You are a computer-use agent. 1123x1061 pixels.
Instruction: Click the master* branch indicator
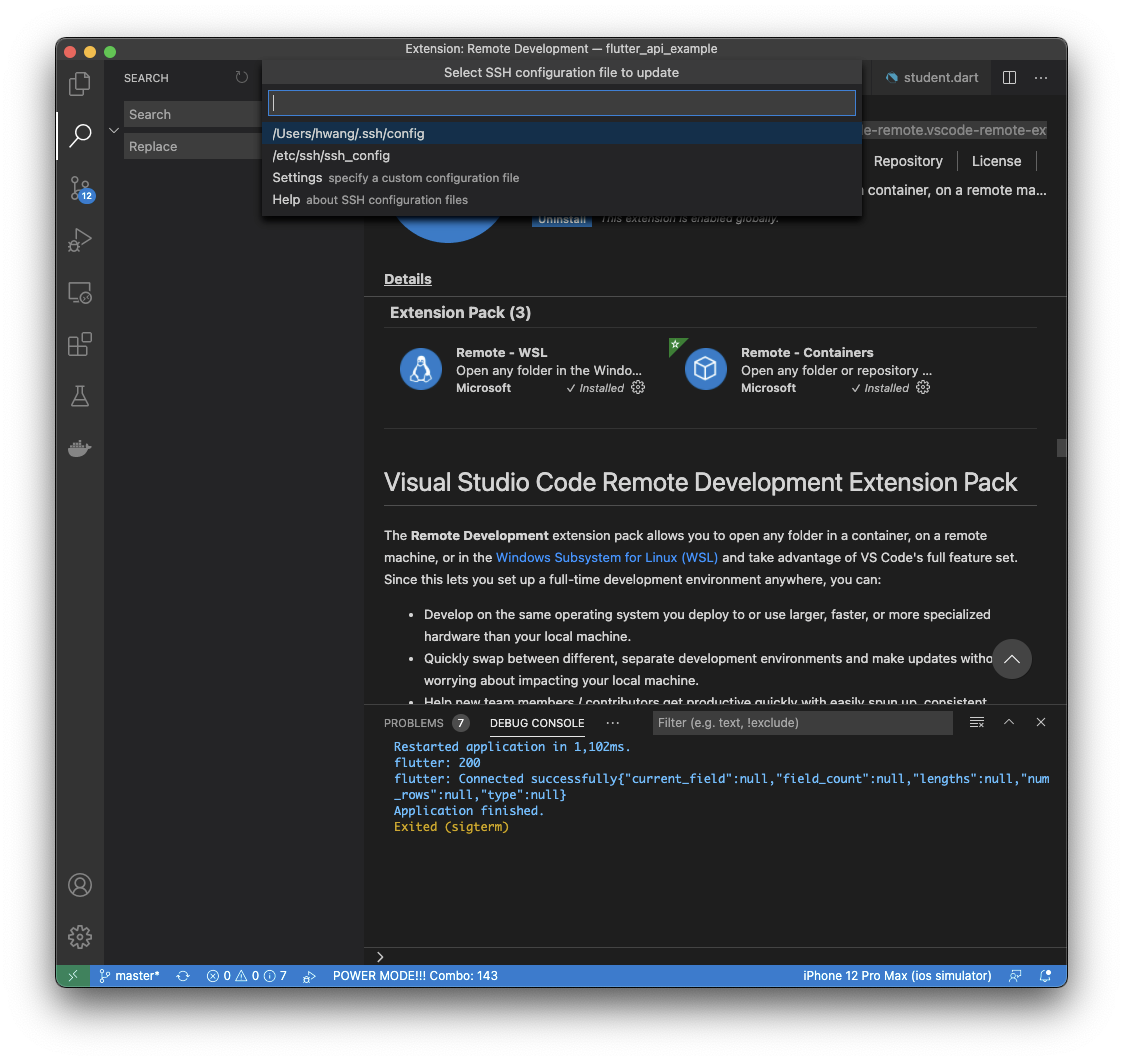coord(129,976)
